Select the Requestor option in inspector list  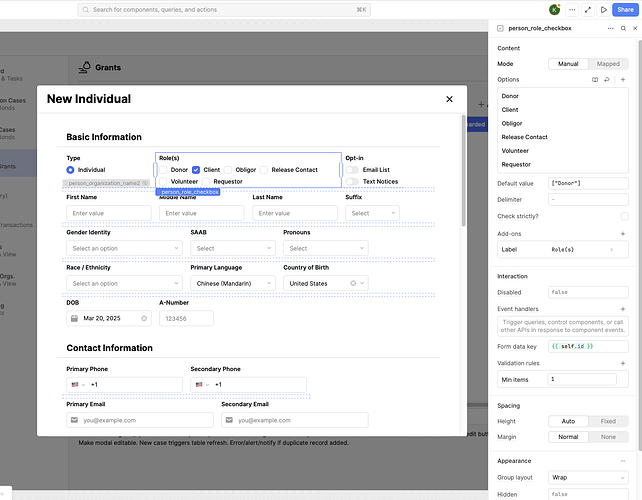tap(563, 165)
